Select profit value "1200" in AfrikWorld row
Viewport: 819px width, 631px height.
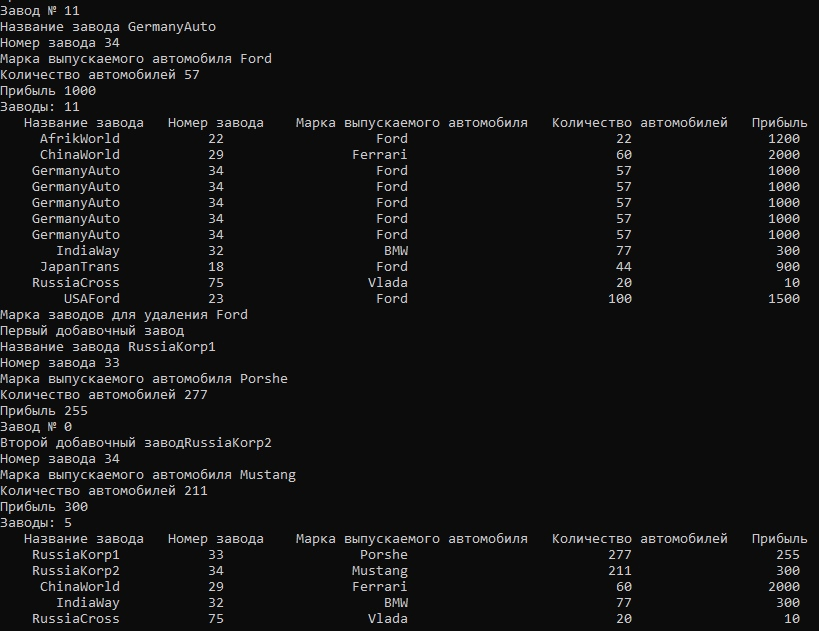pyautogui.click(x=783, y=139)
